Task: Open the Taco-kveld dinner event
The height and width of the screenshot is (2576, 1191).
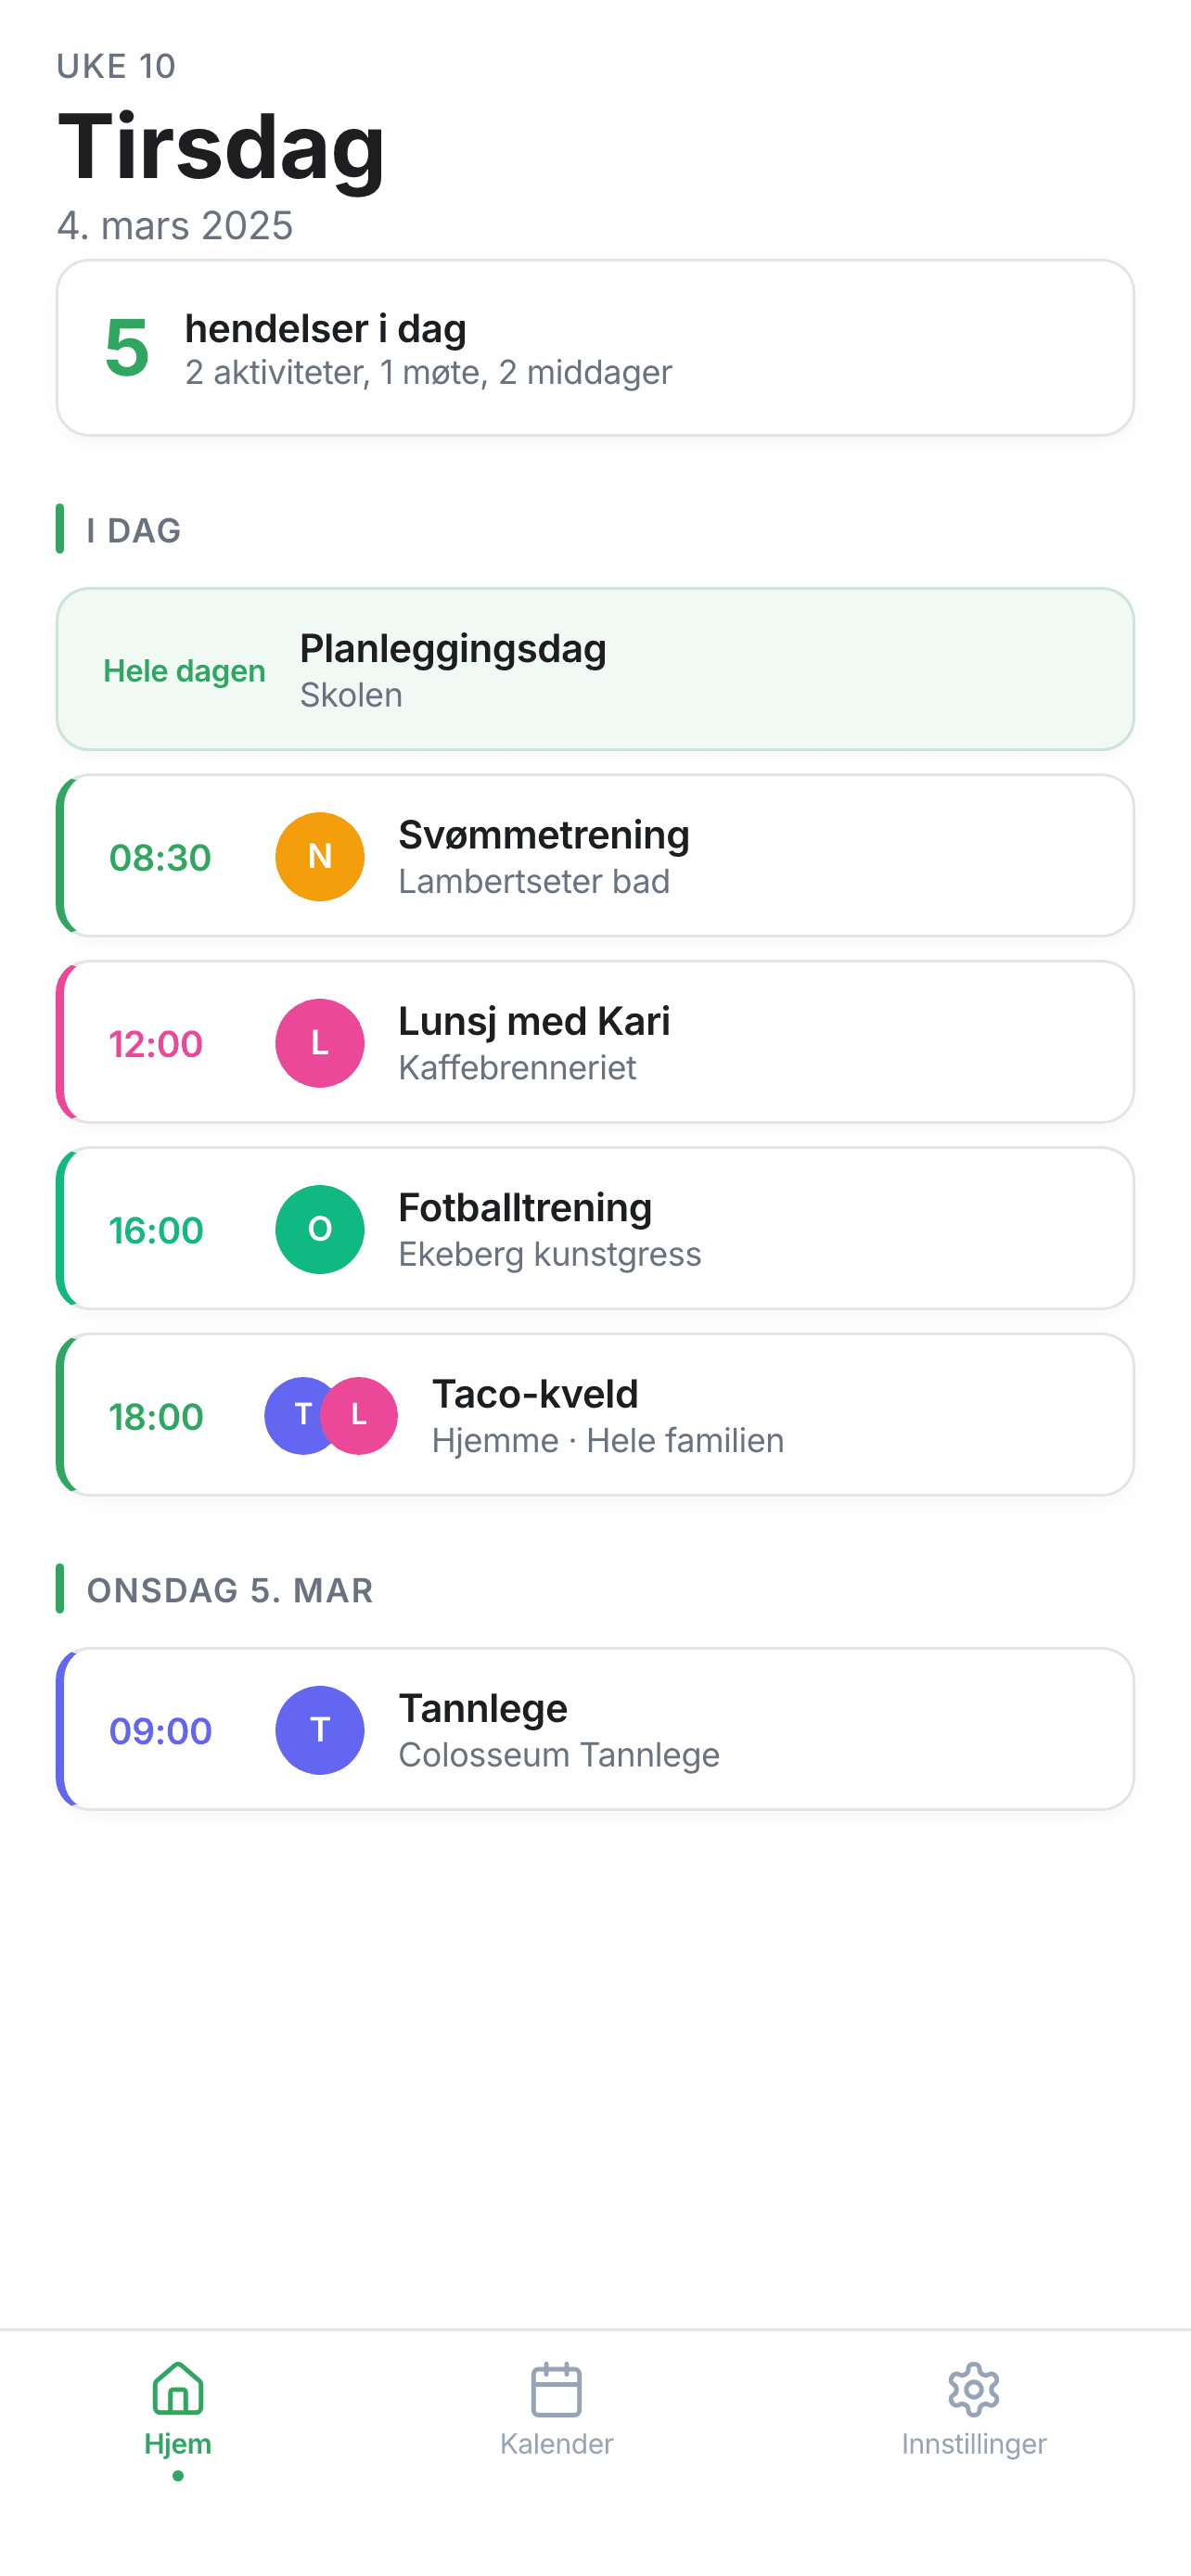Action: coord(595,1415)
